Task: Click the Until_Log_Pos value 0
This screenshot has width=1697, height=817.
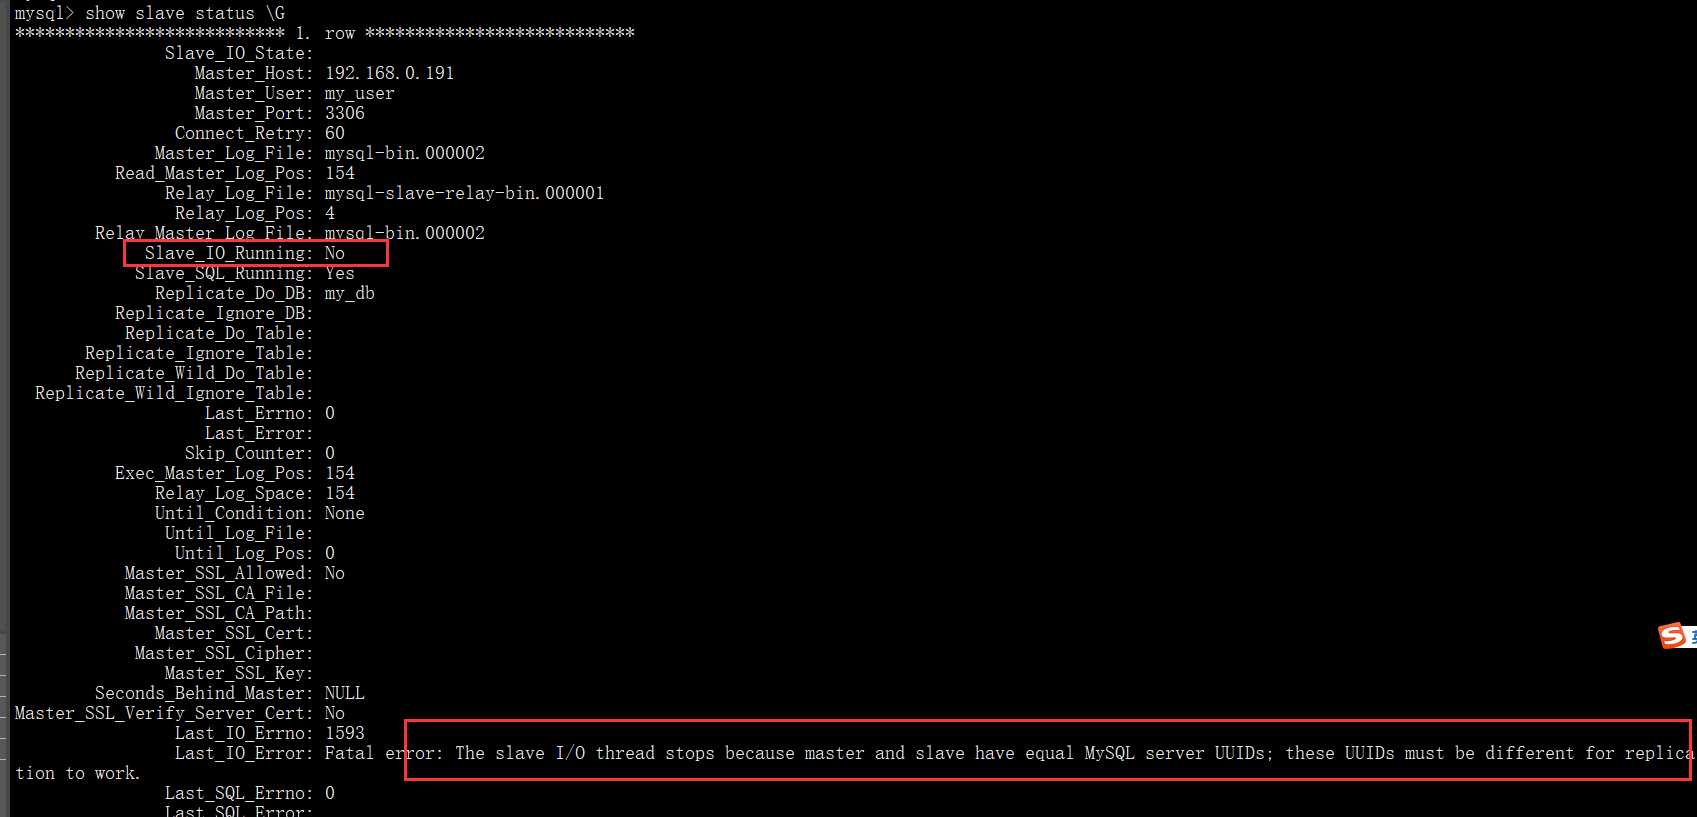Action: [x=330, y=553]
